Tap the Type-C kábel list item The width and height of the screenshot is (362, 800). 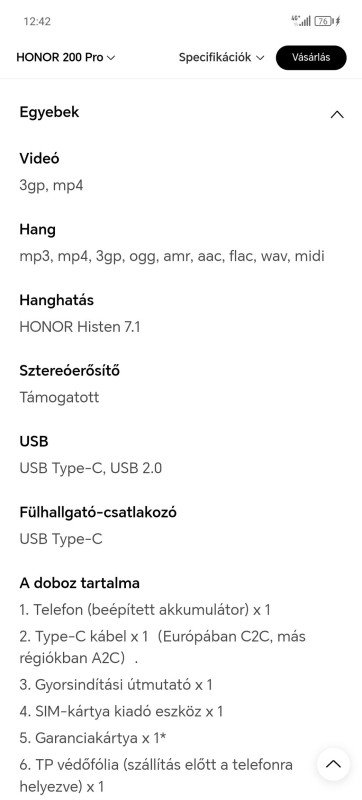(x=163, y=647)
